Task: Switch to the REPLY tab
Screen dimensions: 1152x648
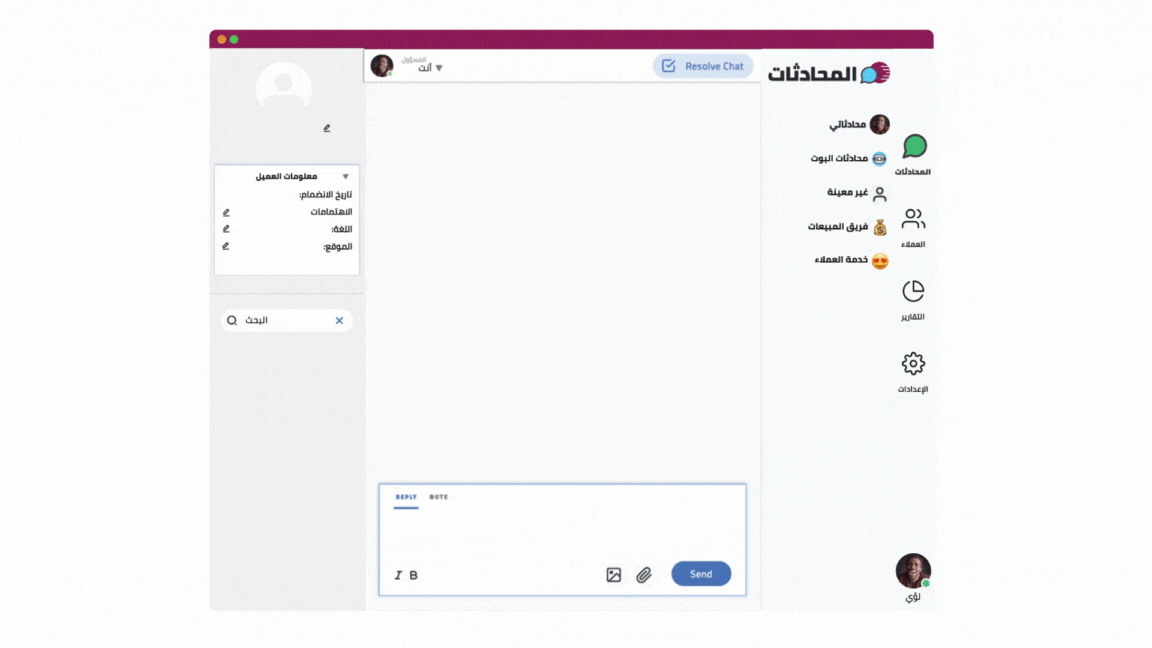Action: click(x=406, y=497)
